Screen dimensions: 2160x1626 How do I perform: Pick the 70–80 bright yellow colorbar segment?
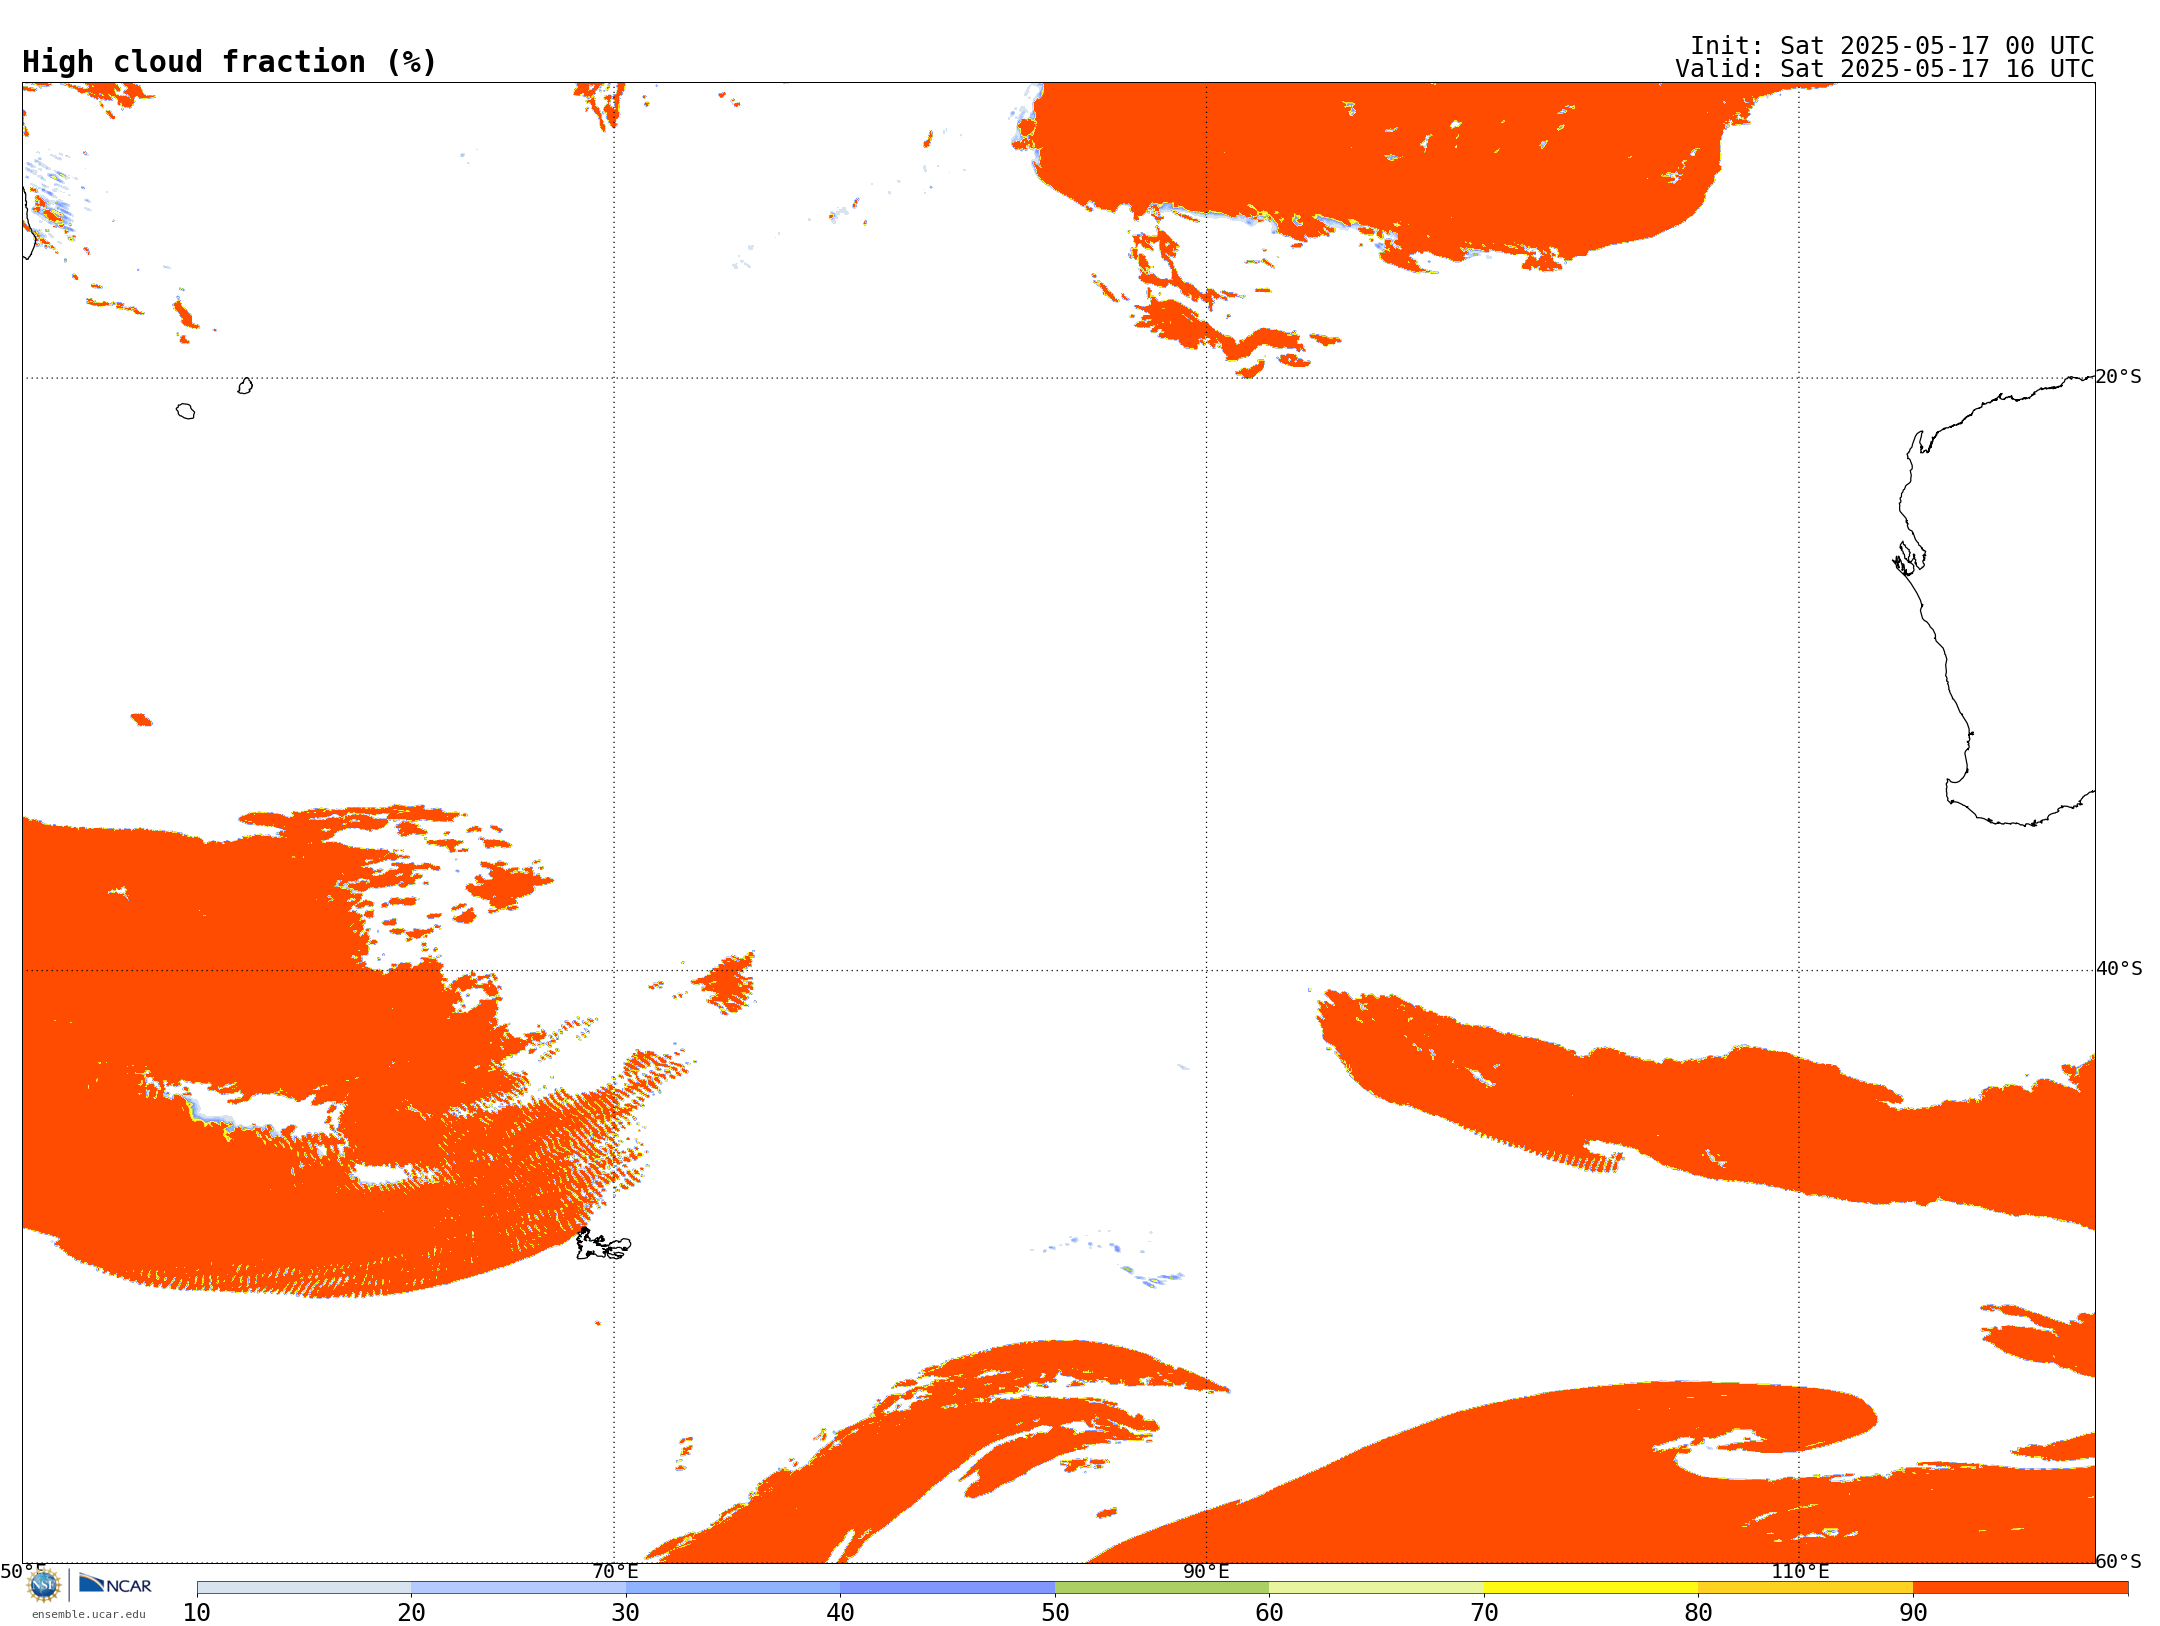pos(1591,1588)
